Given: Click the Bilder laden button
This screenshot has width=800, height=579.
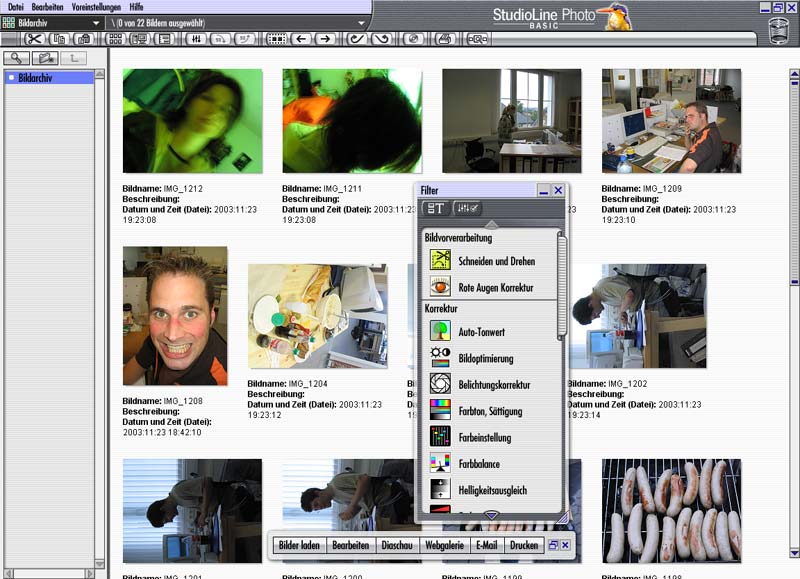Looking at the screenshot, I should [299, 545].
